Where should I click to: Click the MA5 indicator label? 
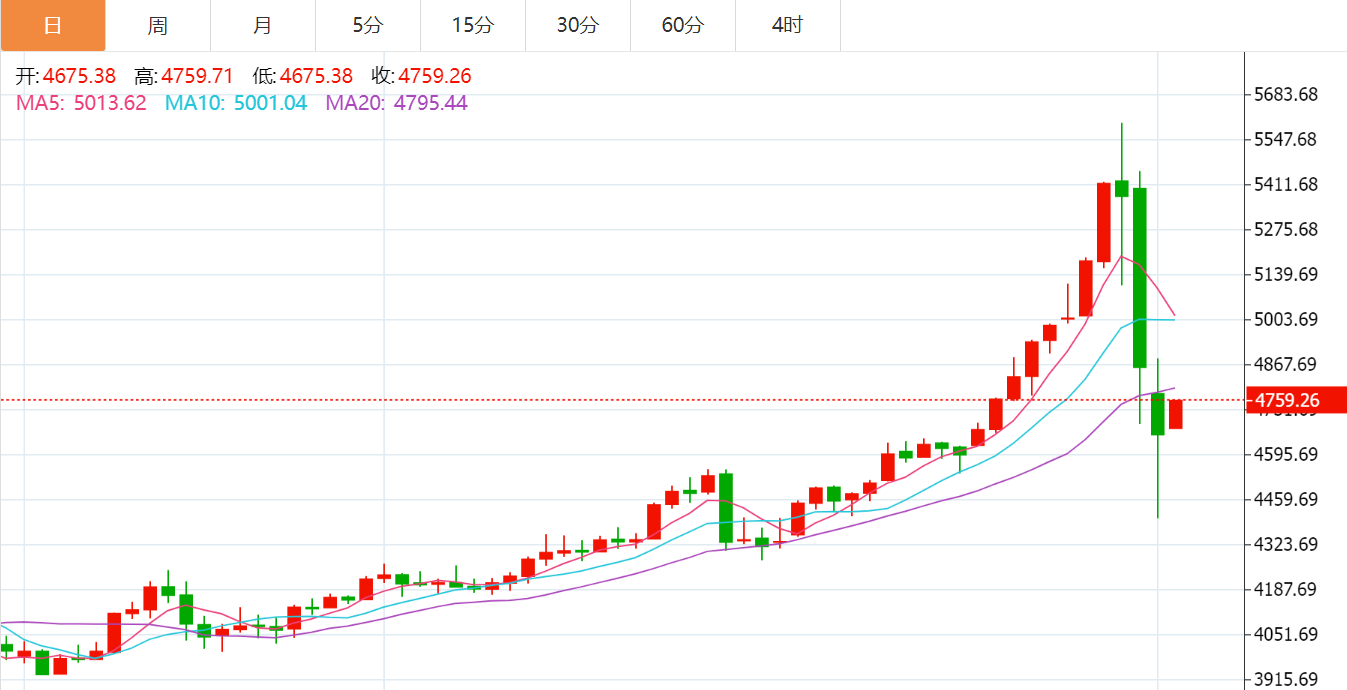81,103
